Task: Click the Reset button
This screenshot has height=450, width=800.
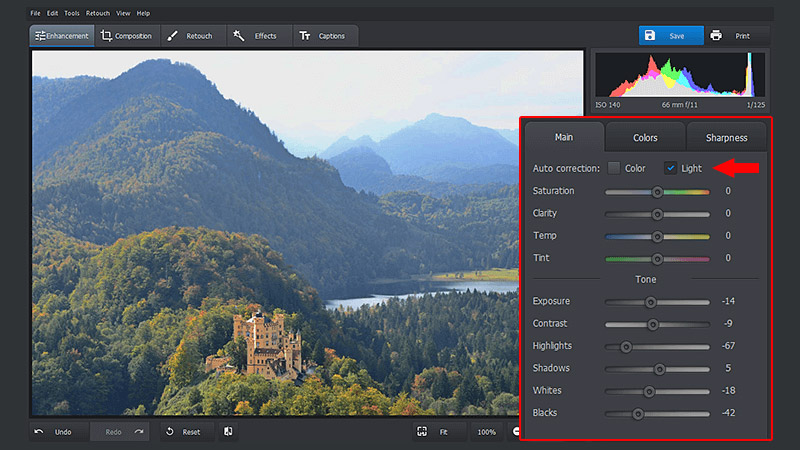Action: point(188,432)
